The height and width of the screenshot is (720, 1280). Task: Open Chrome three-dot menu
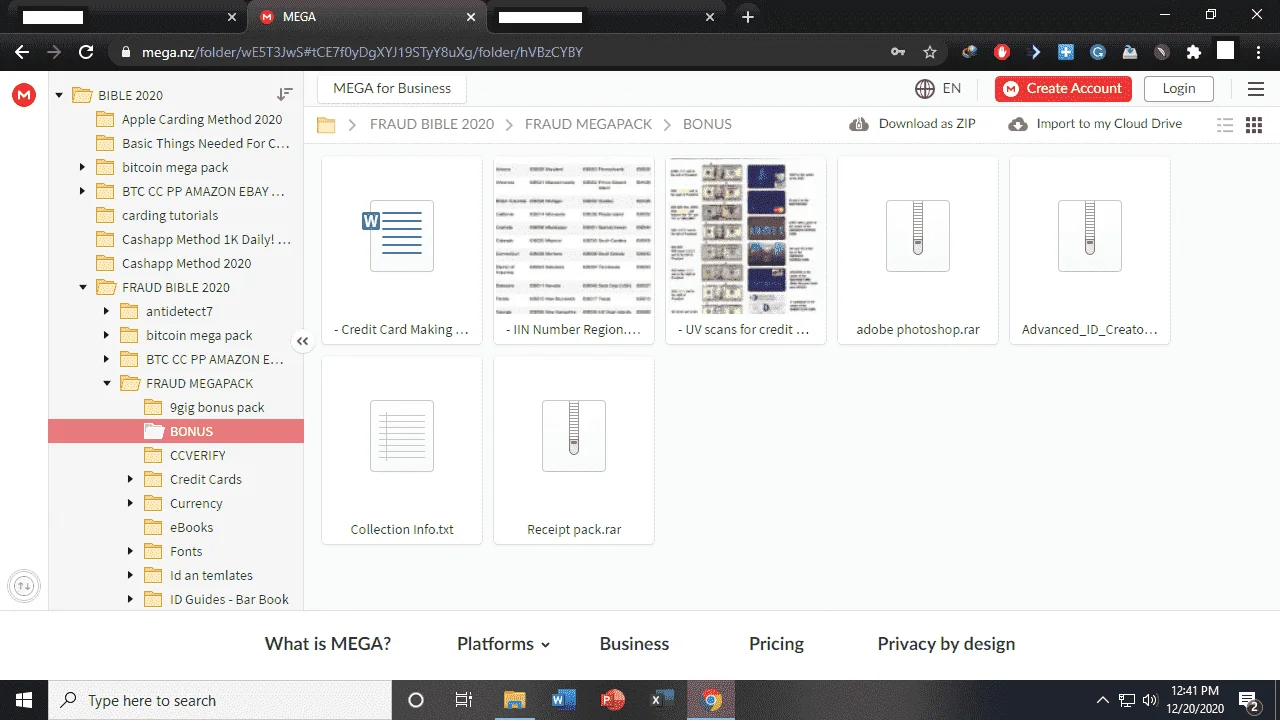click(1257, 52)
